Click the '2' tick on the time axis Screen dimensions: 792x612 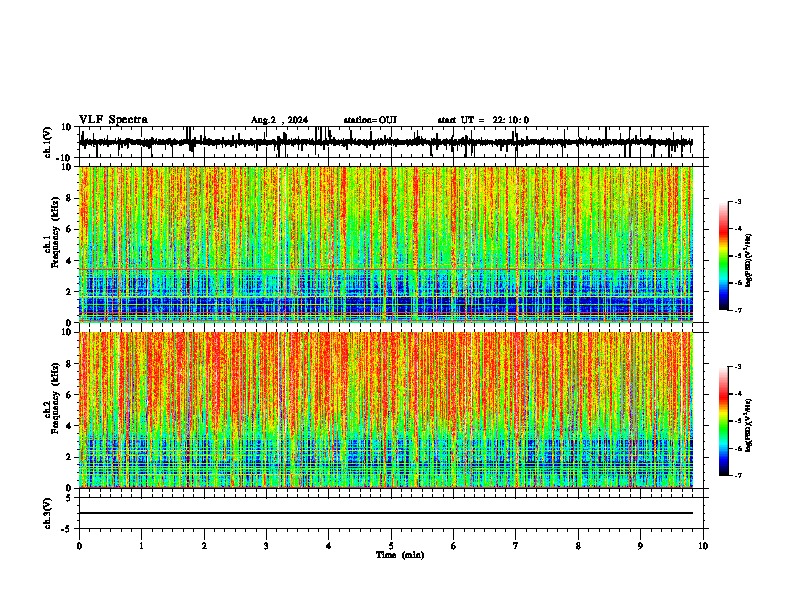tap(204, 546)
